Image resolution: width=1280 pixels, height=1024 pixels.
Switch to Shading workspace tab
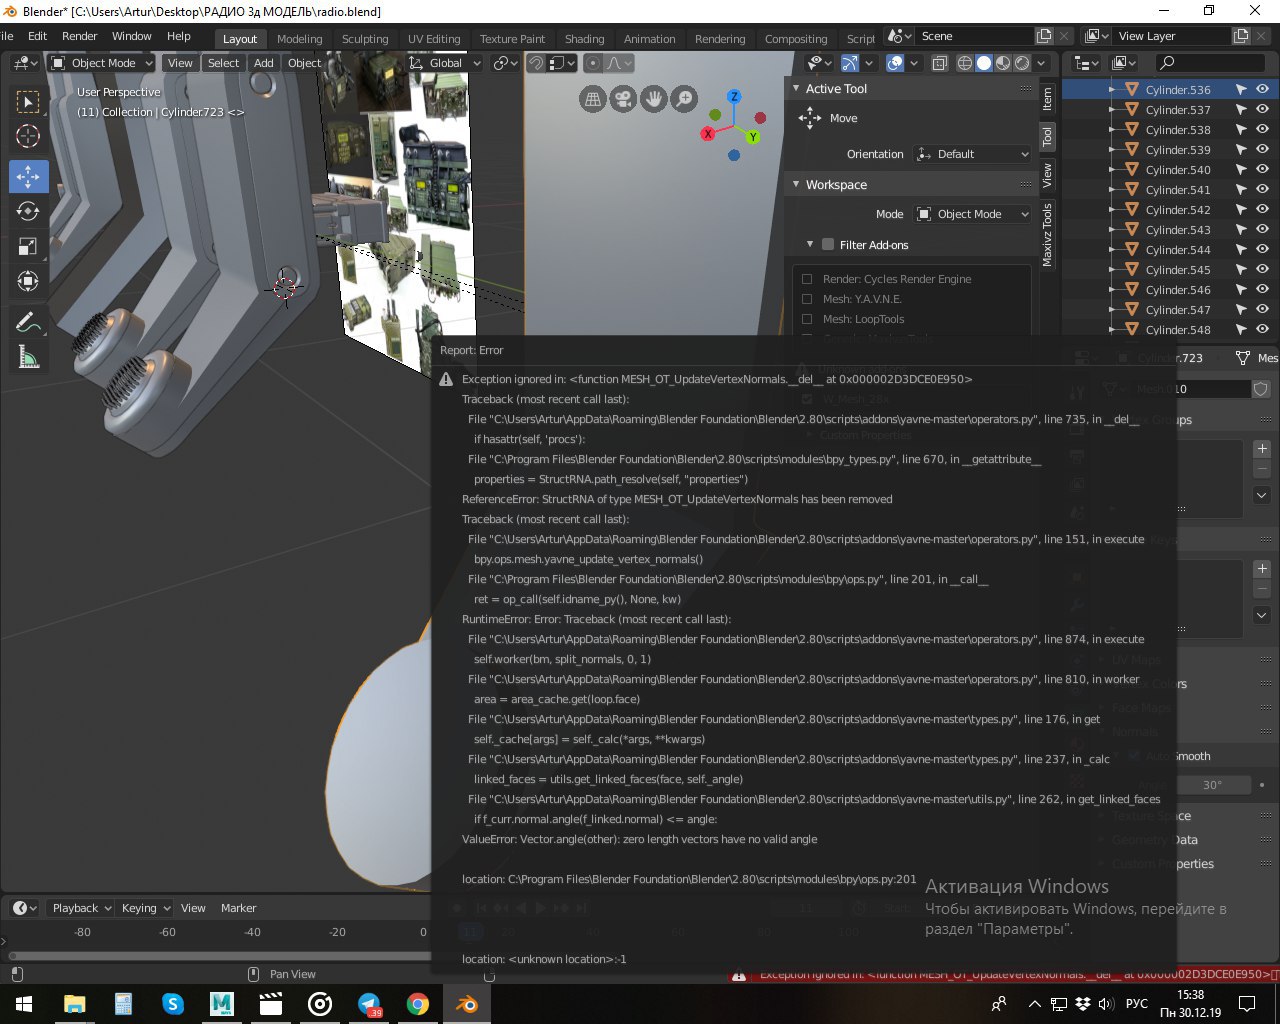[584, 39]
